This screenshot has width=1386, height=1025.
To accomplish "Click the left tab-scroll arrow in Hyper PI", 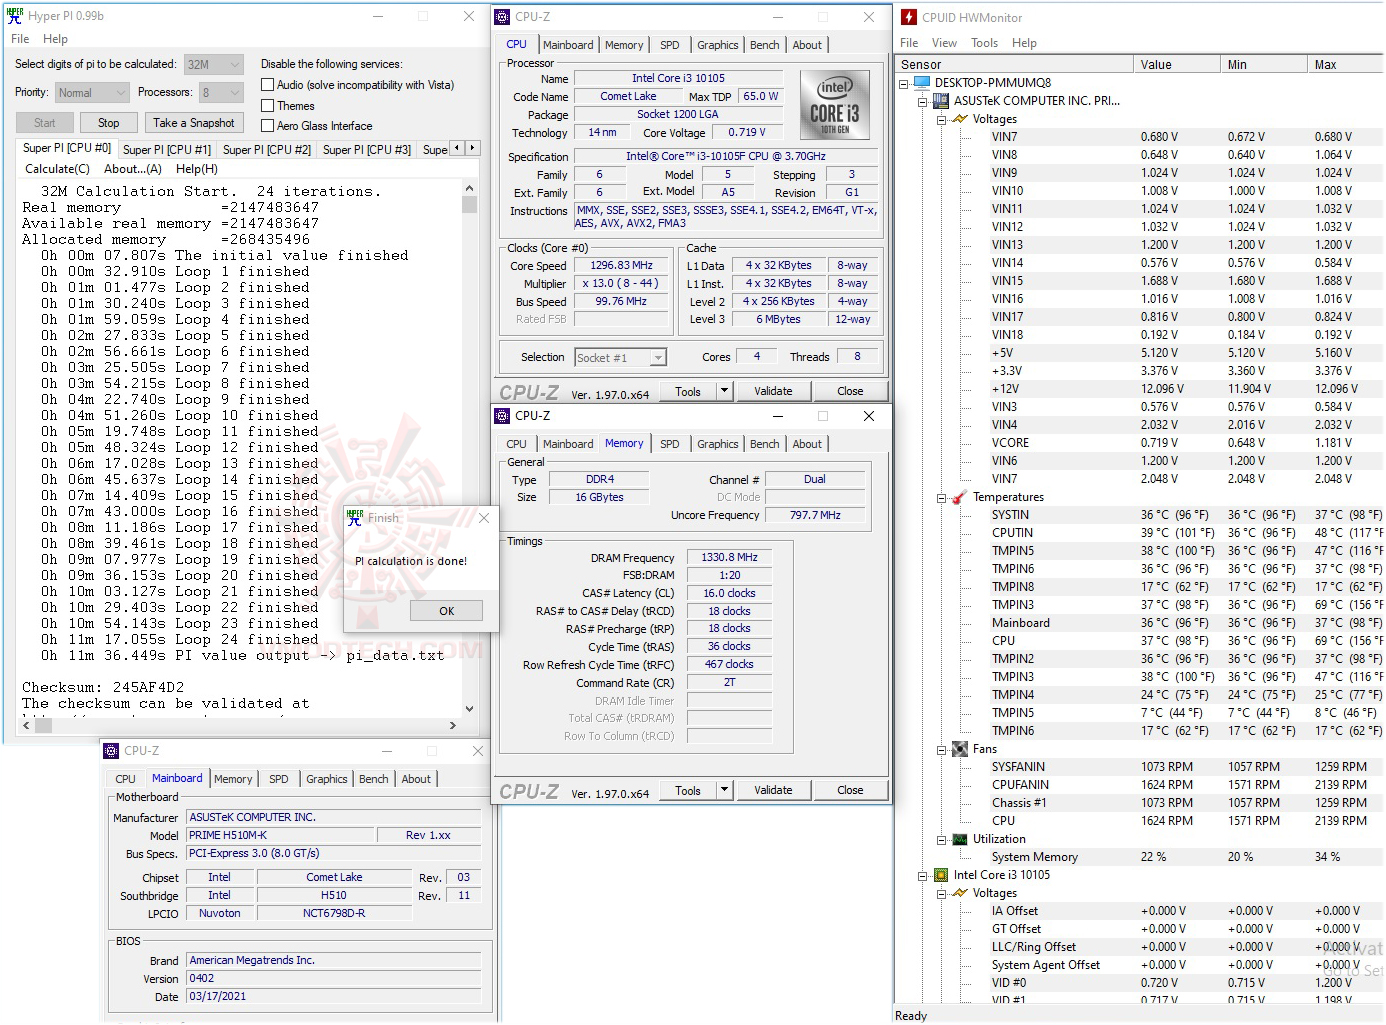I will click(x=457, y=148).
